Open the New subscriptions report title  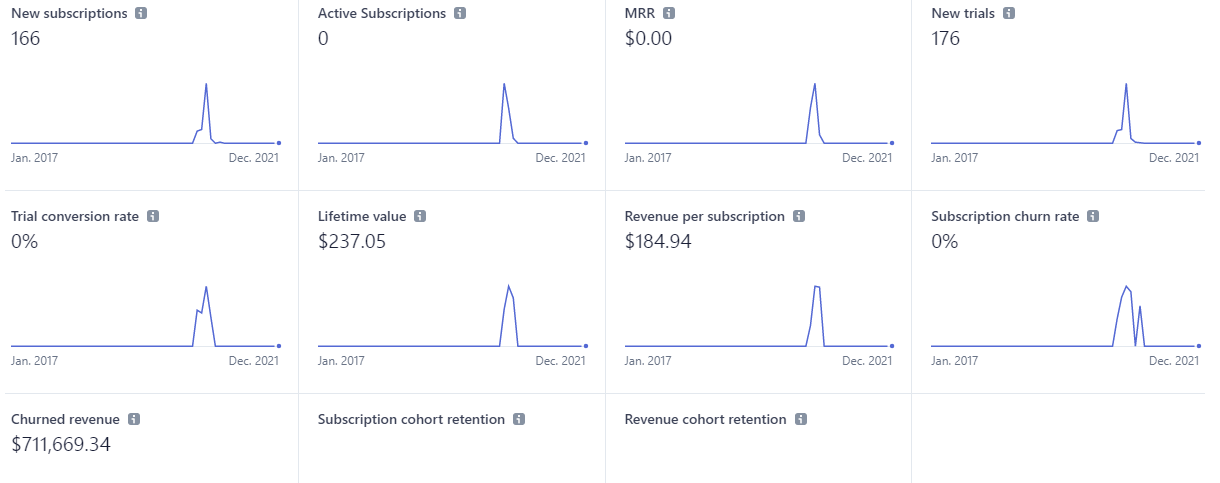(69, 14)
